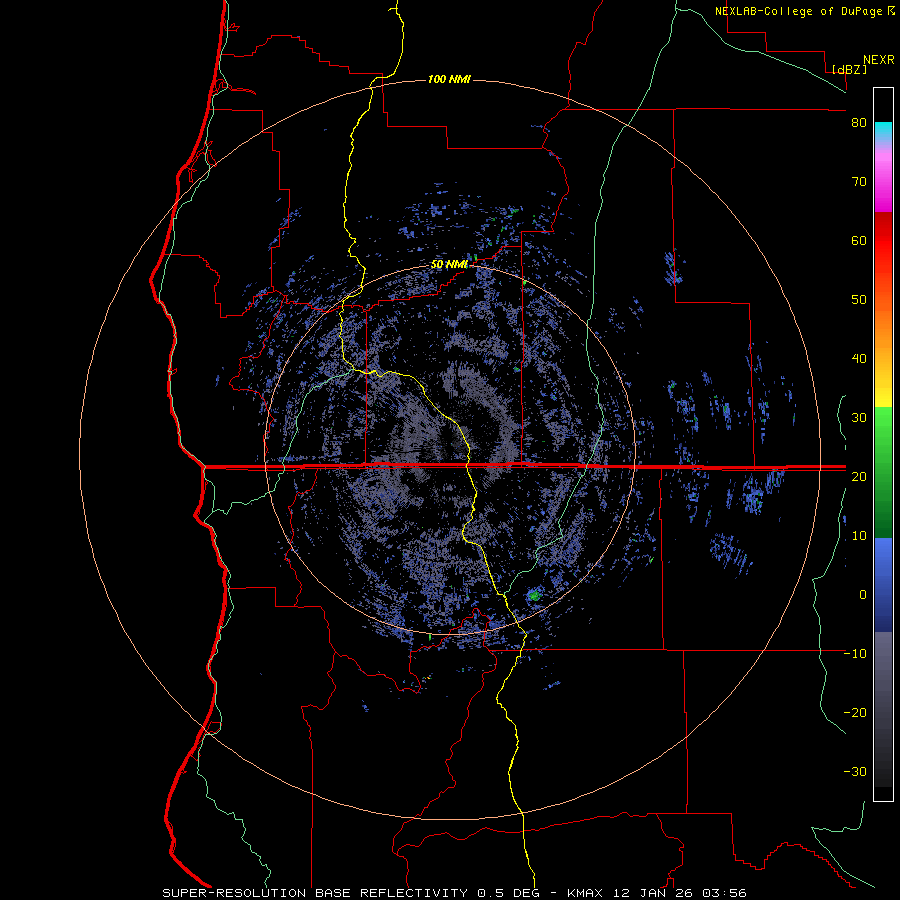Image resolution: width=900 pixels, height=900 pixels.
Task: Click the red segment of the color bar
Action: click(x=883, y=241)
